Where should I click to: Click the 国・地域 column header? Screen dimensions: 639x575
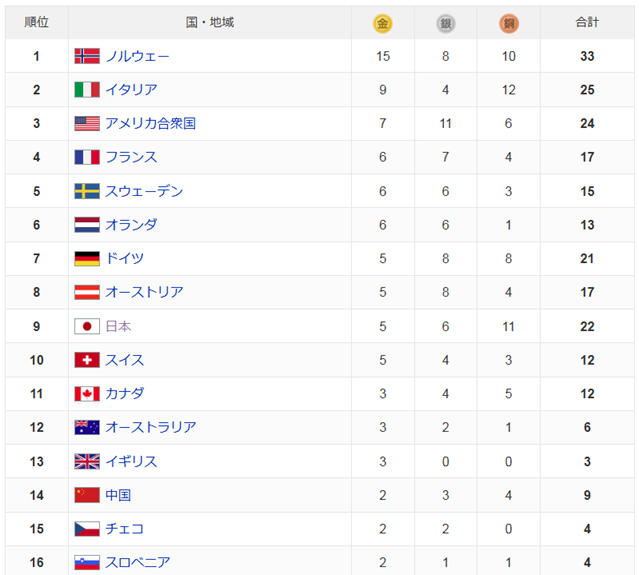coord(210,22)
